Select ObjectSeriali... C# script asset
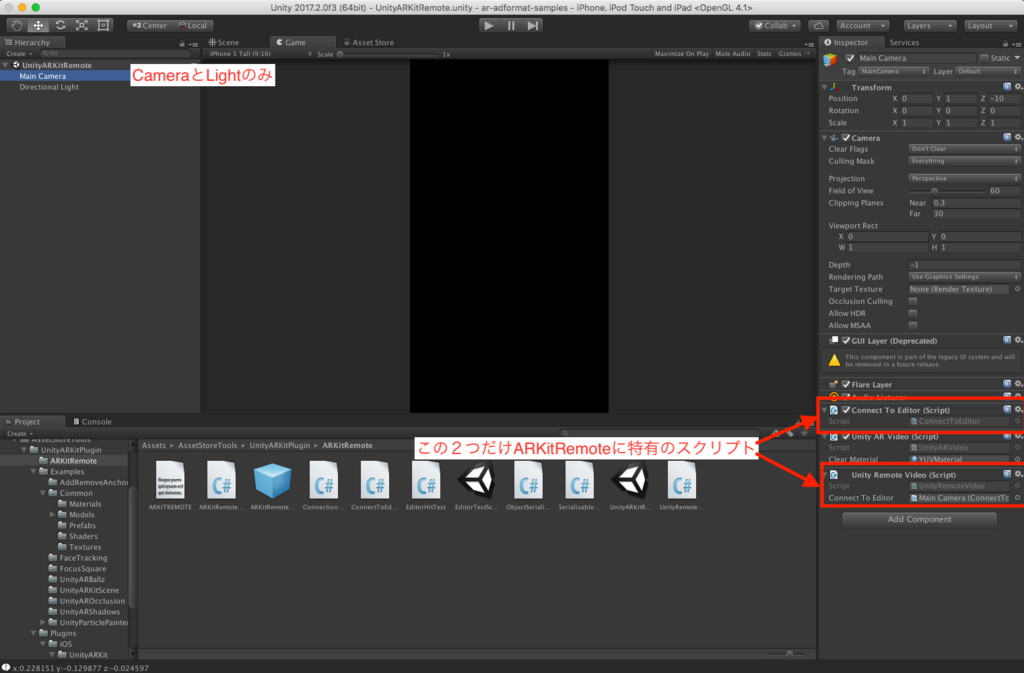The image size is (1024, 673). point(528,486)
